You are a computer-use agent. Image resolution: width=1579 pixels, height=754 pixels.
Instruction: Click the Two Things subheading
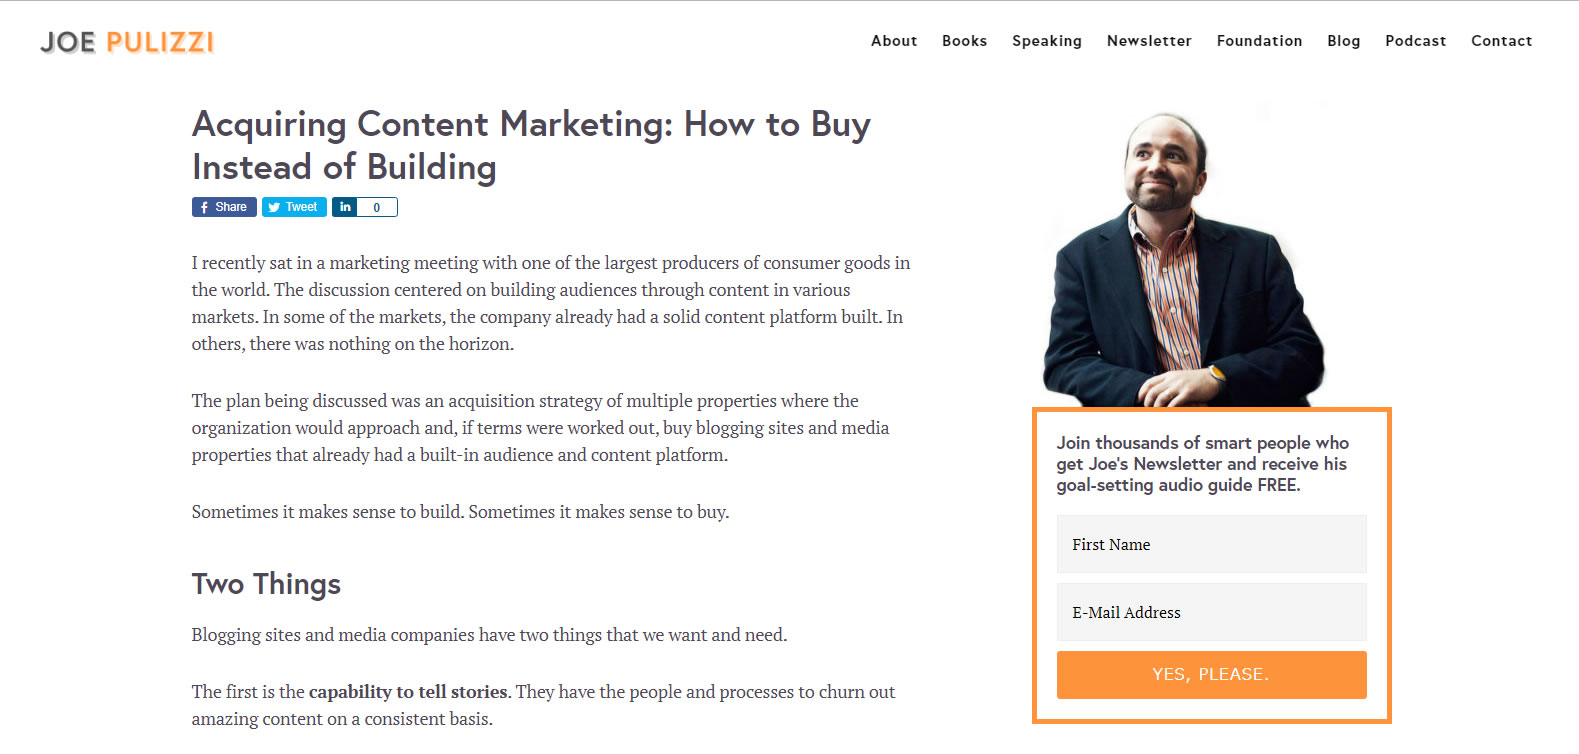click(x=266, y=584)
